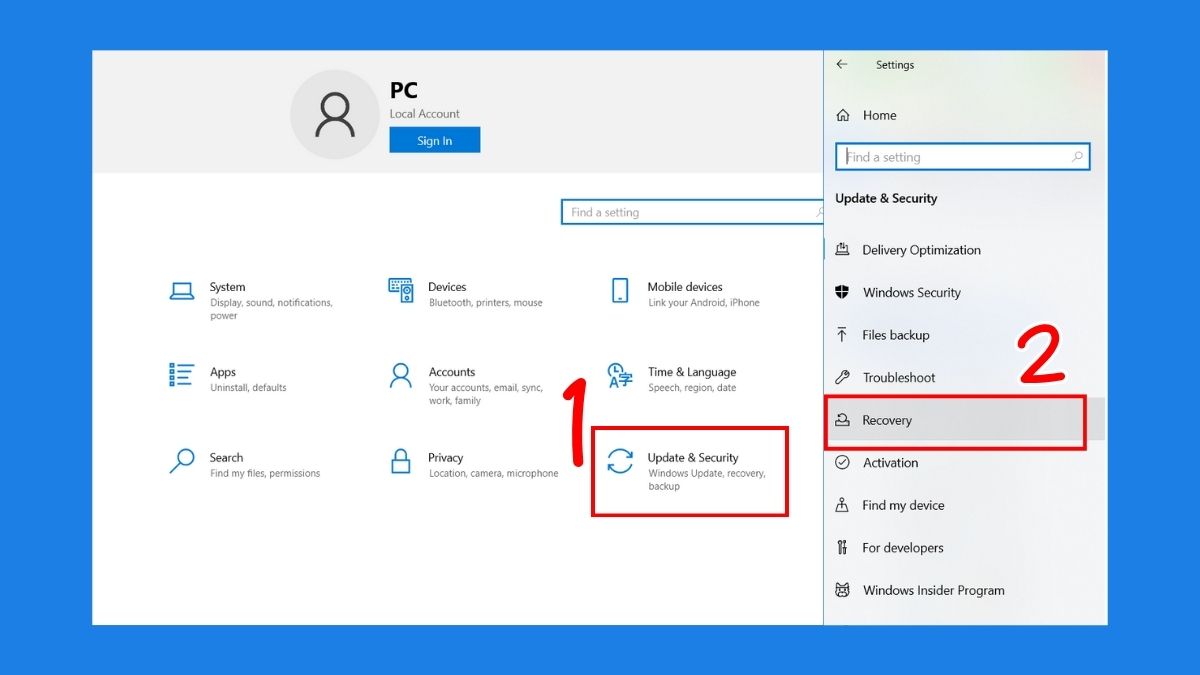Open the Privacy settings category

[474, 465]
